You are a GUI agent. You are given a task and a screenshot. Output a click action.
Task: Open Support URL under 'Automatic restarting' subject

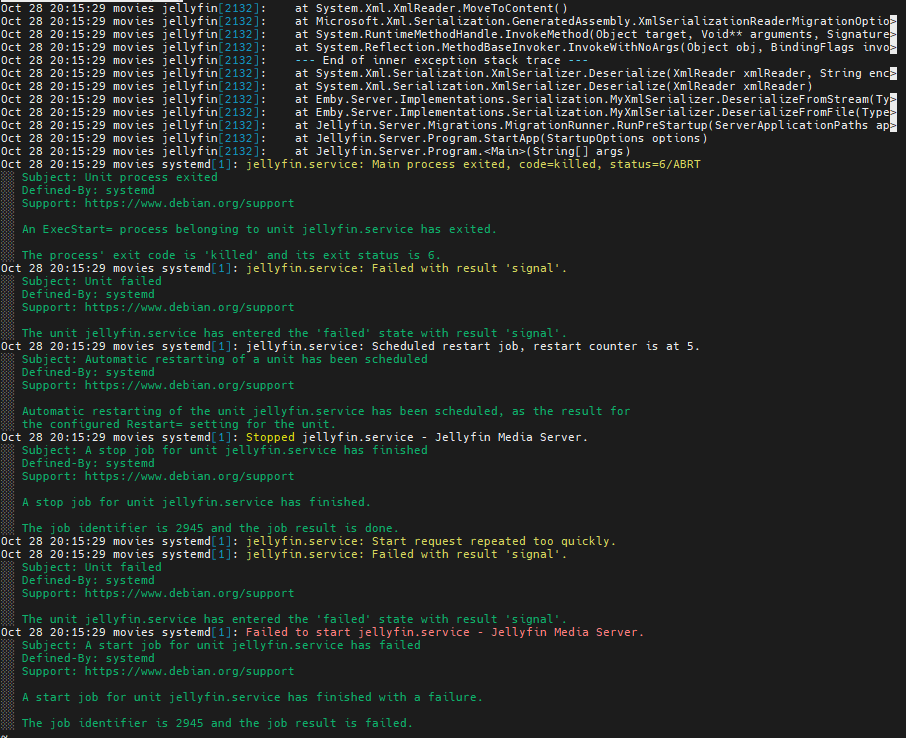click(158, 385)
